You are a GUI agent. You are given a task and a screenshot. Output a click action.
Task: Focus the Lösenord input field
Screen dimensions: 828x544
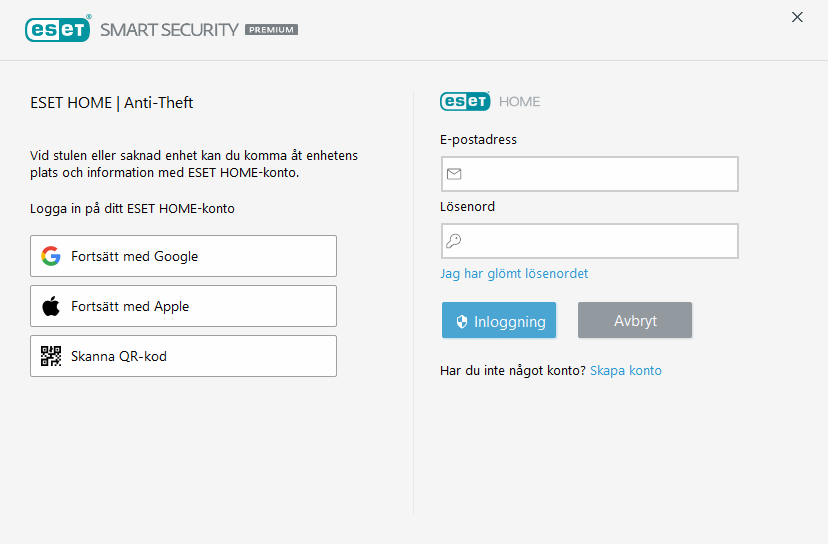tap(600, 241)
